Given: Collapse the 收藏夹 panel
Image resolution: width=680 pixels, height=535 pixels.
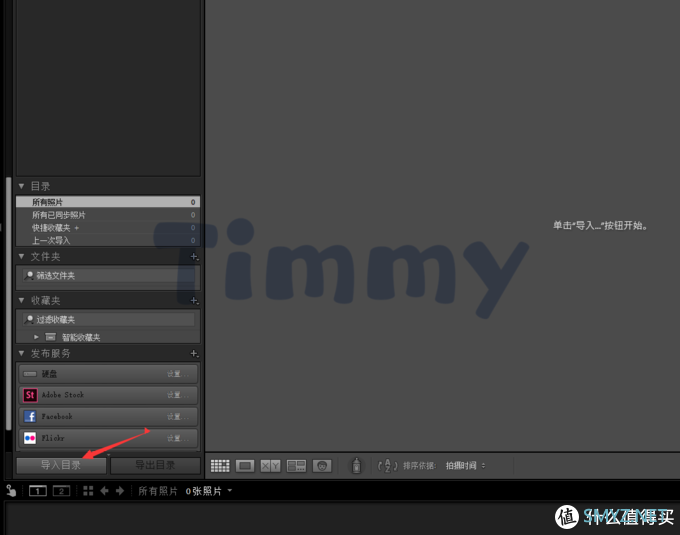Looking at the screenshot, I should click(x=21, y=300).
